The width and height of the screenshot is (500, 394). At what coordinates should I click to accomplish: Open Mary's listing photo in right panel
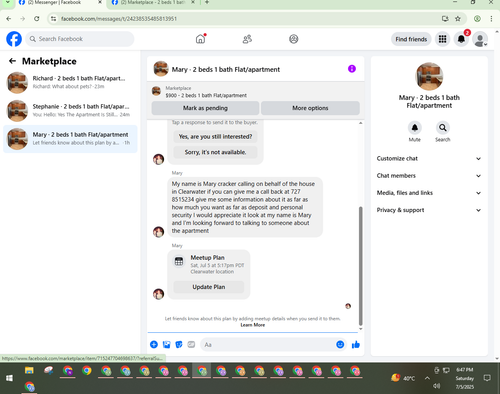pos(429,76)
